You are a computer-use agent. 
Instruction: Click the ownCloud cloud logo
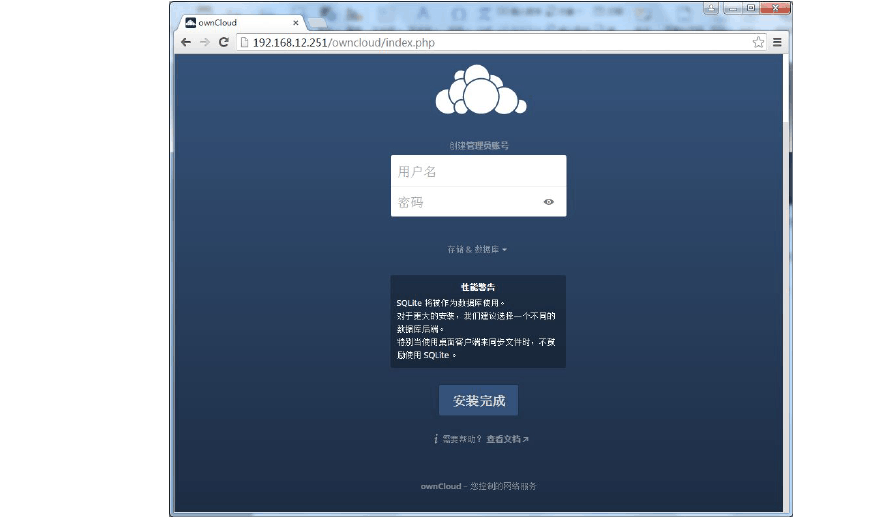pos(480,91)
